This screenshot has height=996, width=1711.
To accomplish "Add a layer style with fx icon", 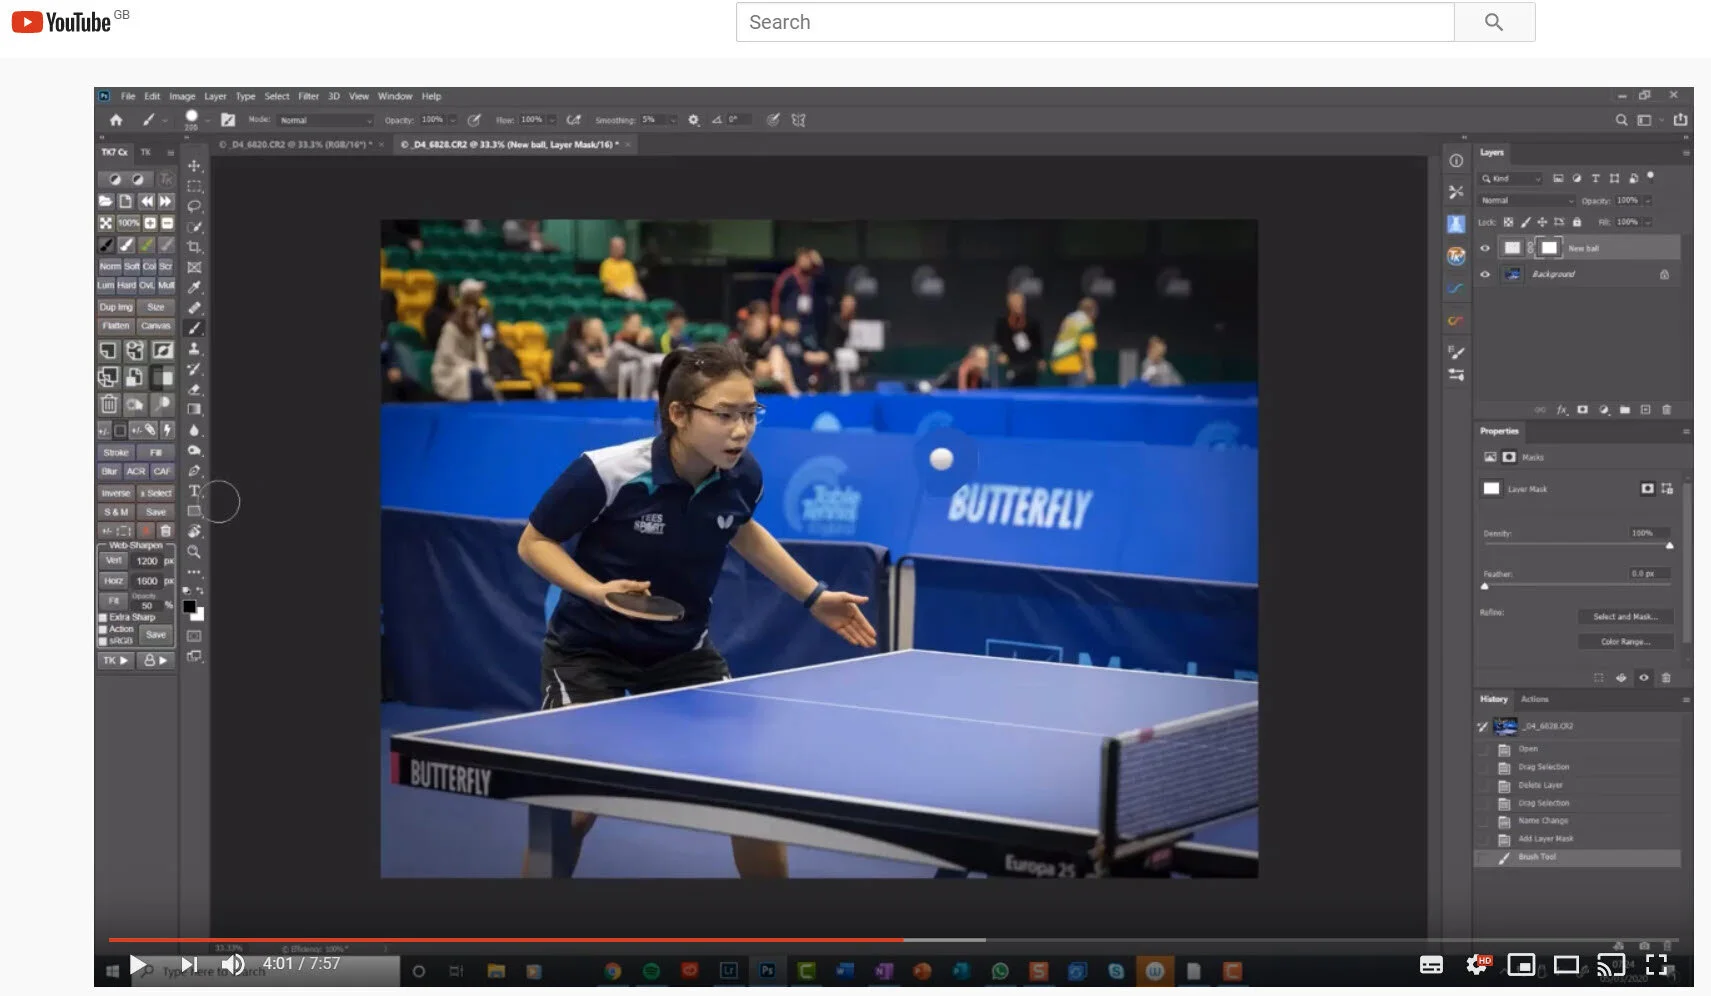I will (x=1562, y=410).
